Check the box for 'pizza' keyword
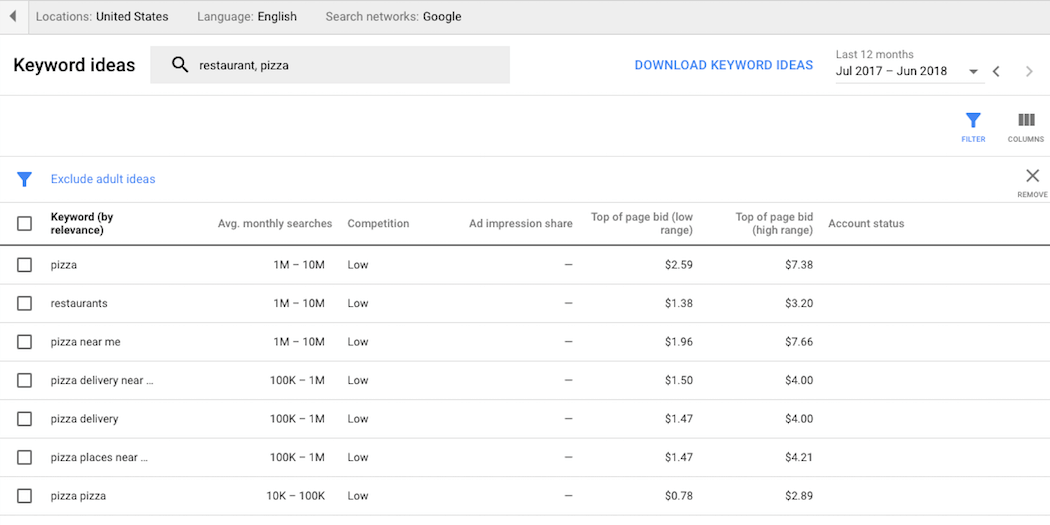The width and height of the screenshot is (1050, 525). pos(25,265)
